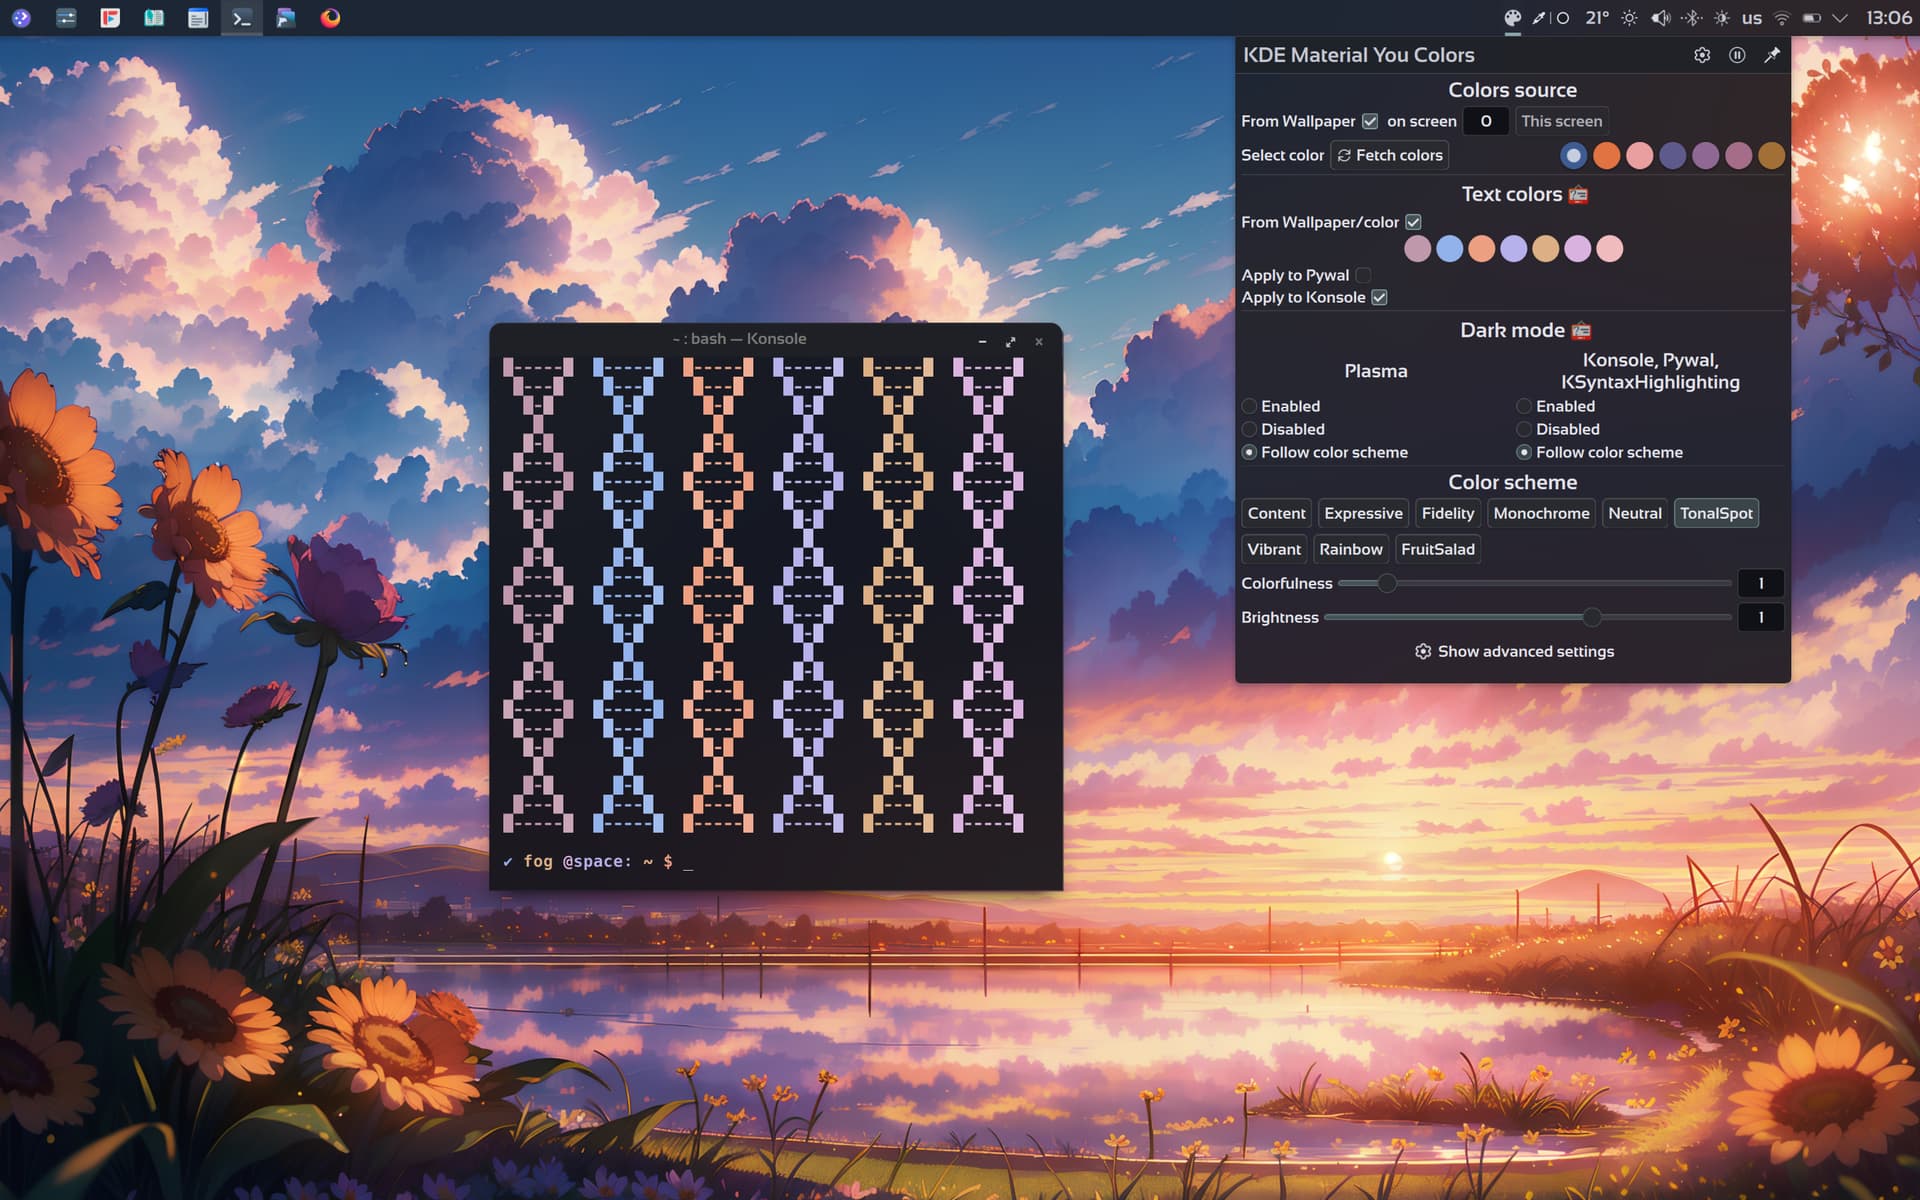Choose the Neutral color scheme

click(x=1635, y=513)
